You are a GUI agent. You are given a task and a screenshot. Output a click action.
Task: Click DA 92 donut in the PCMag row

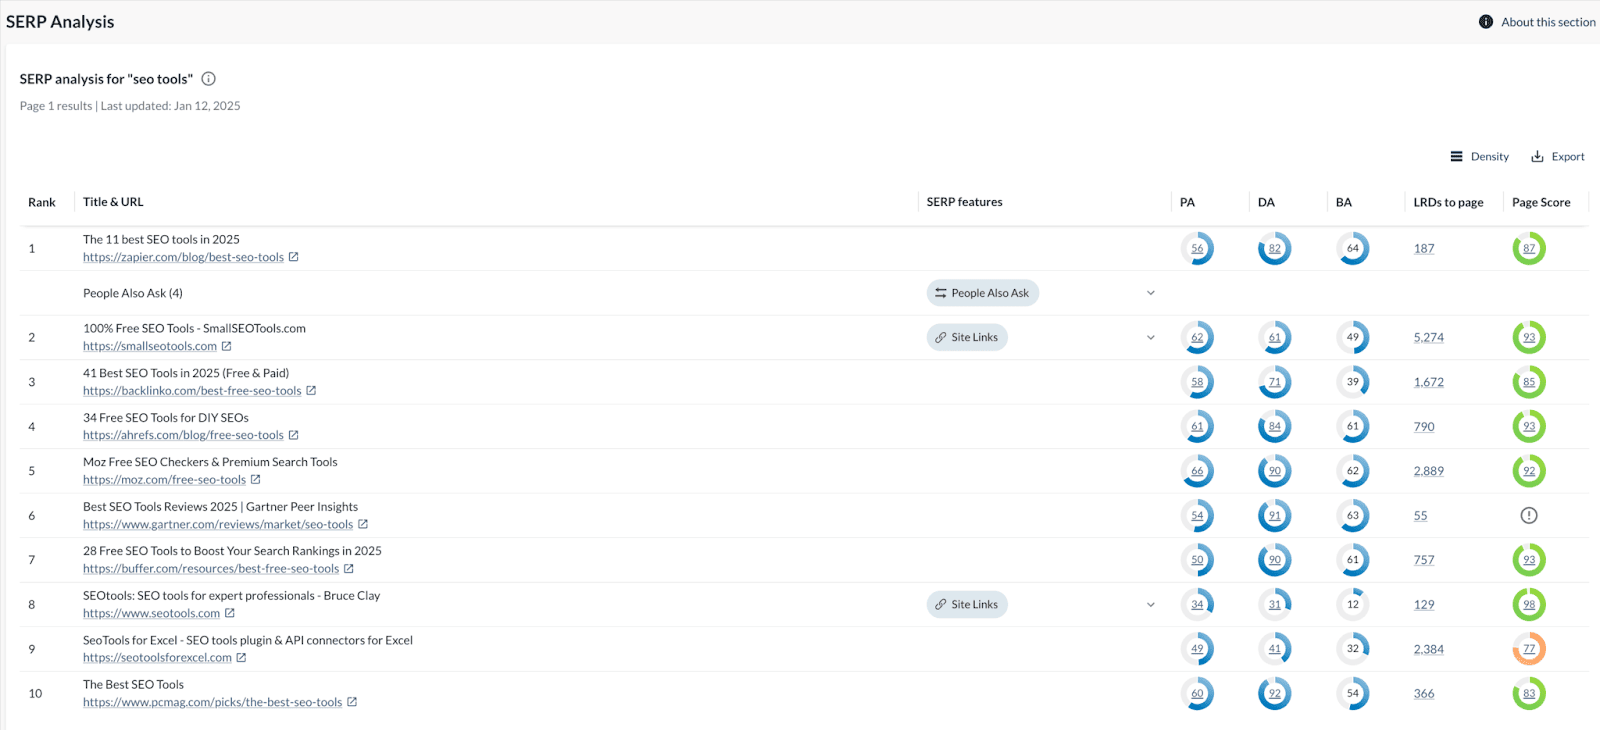(x=1275, y=694)
